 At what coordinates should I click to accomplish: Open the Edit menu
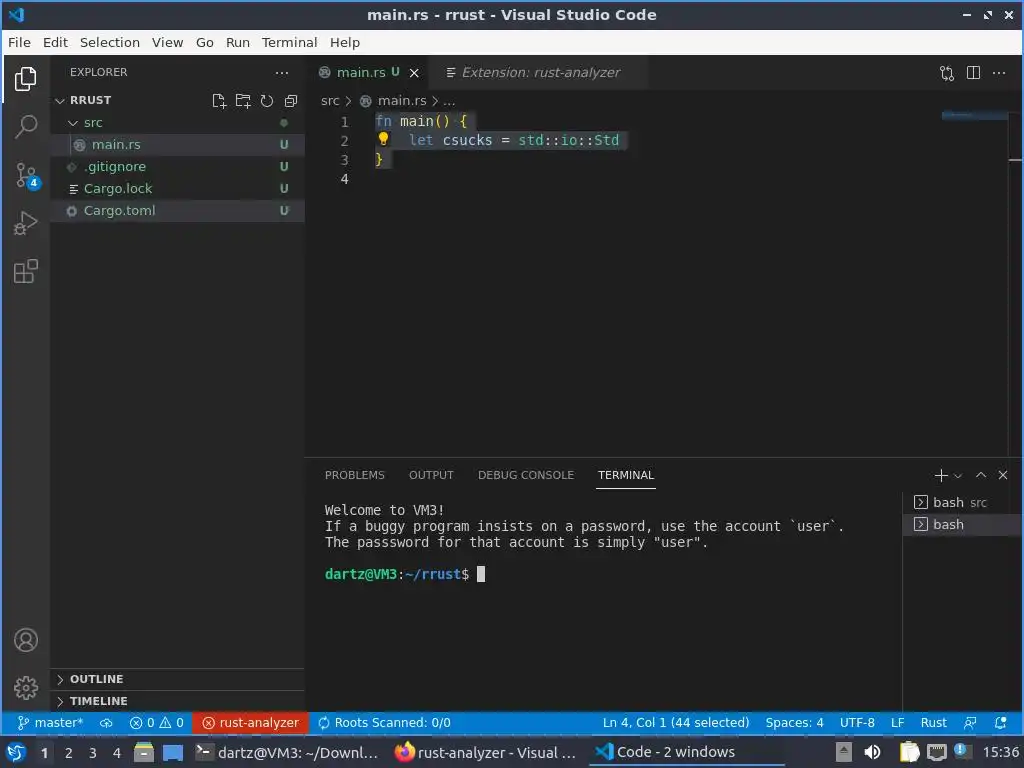pyautogui.click(x=56, y=42)
